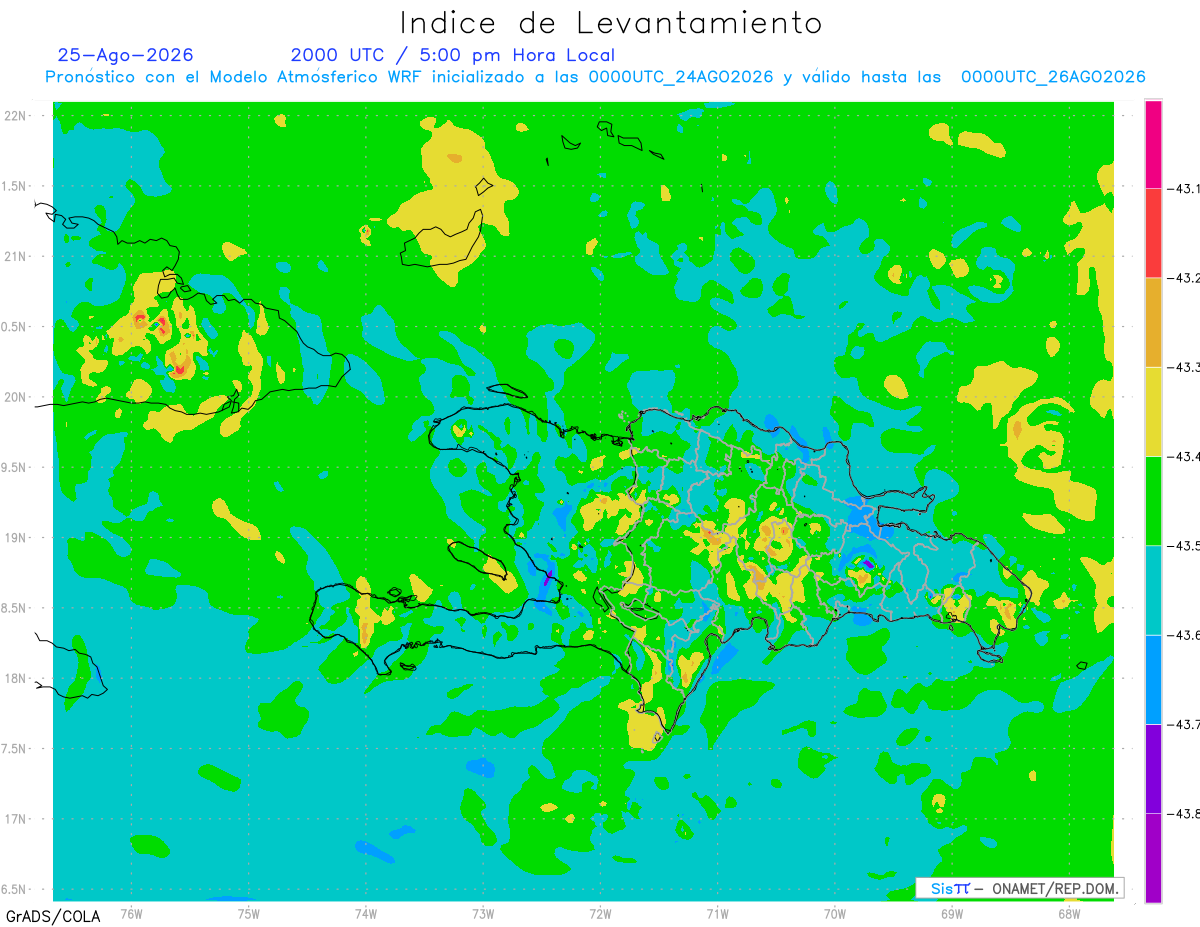1200x927 pixels.
Task: Click the latitude label '18N'
Action: (x=16, y=678)
